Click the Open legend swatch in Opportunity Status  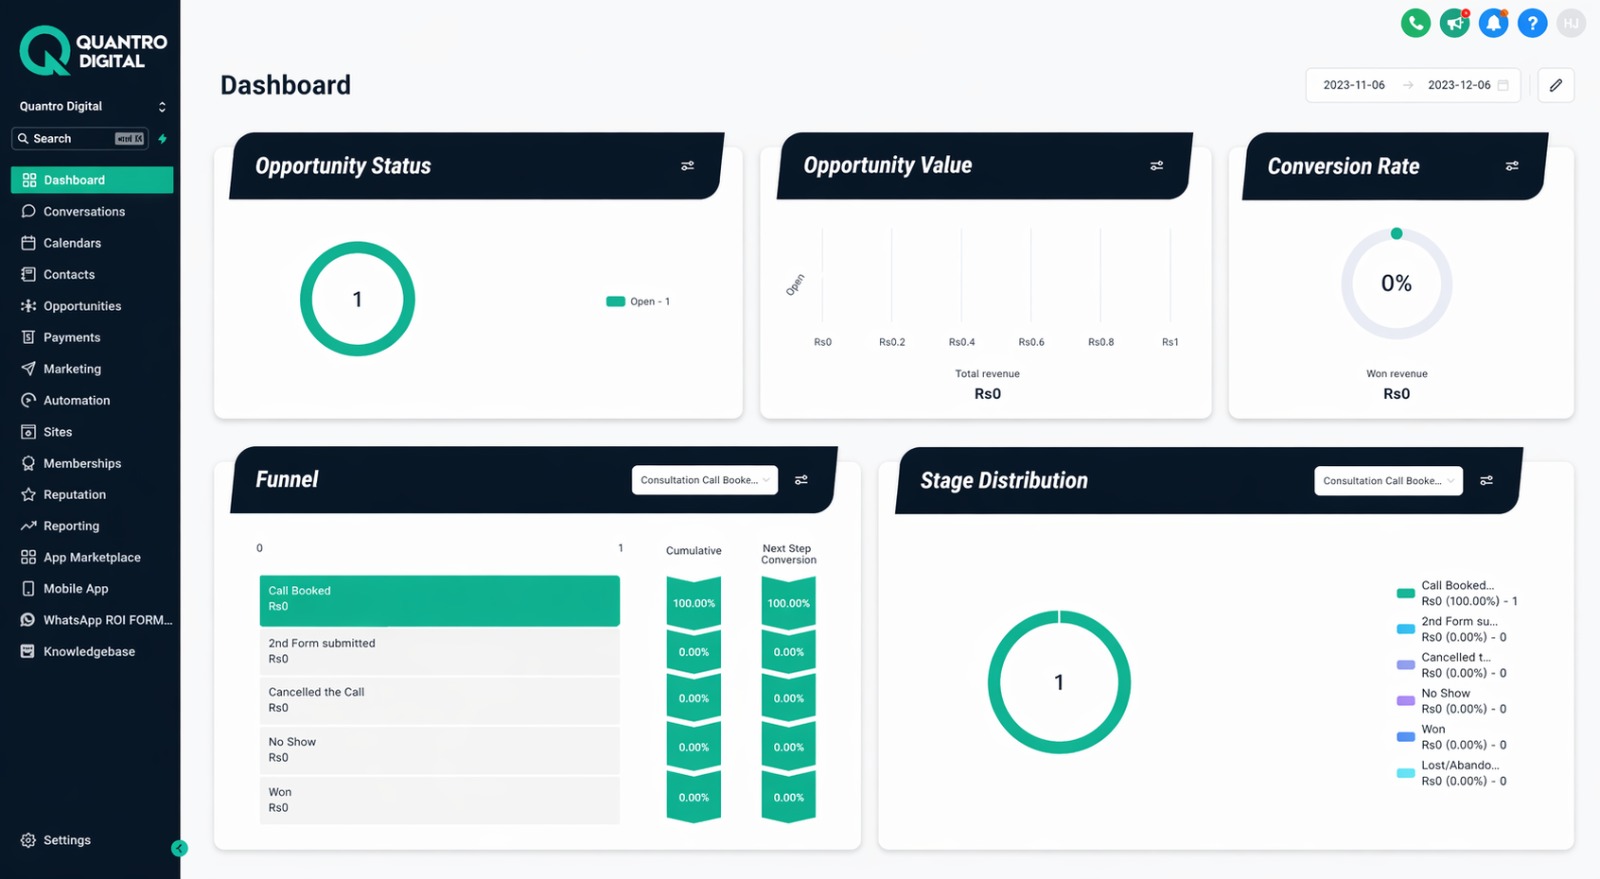pyautogui.click(x=616, y=301)
